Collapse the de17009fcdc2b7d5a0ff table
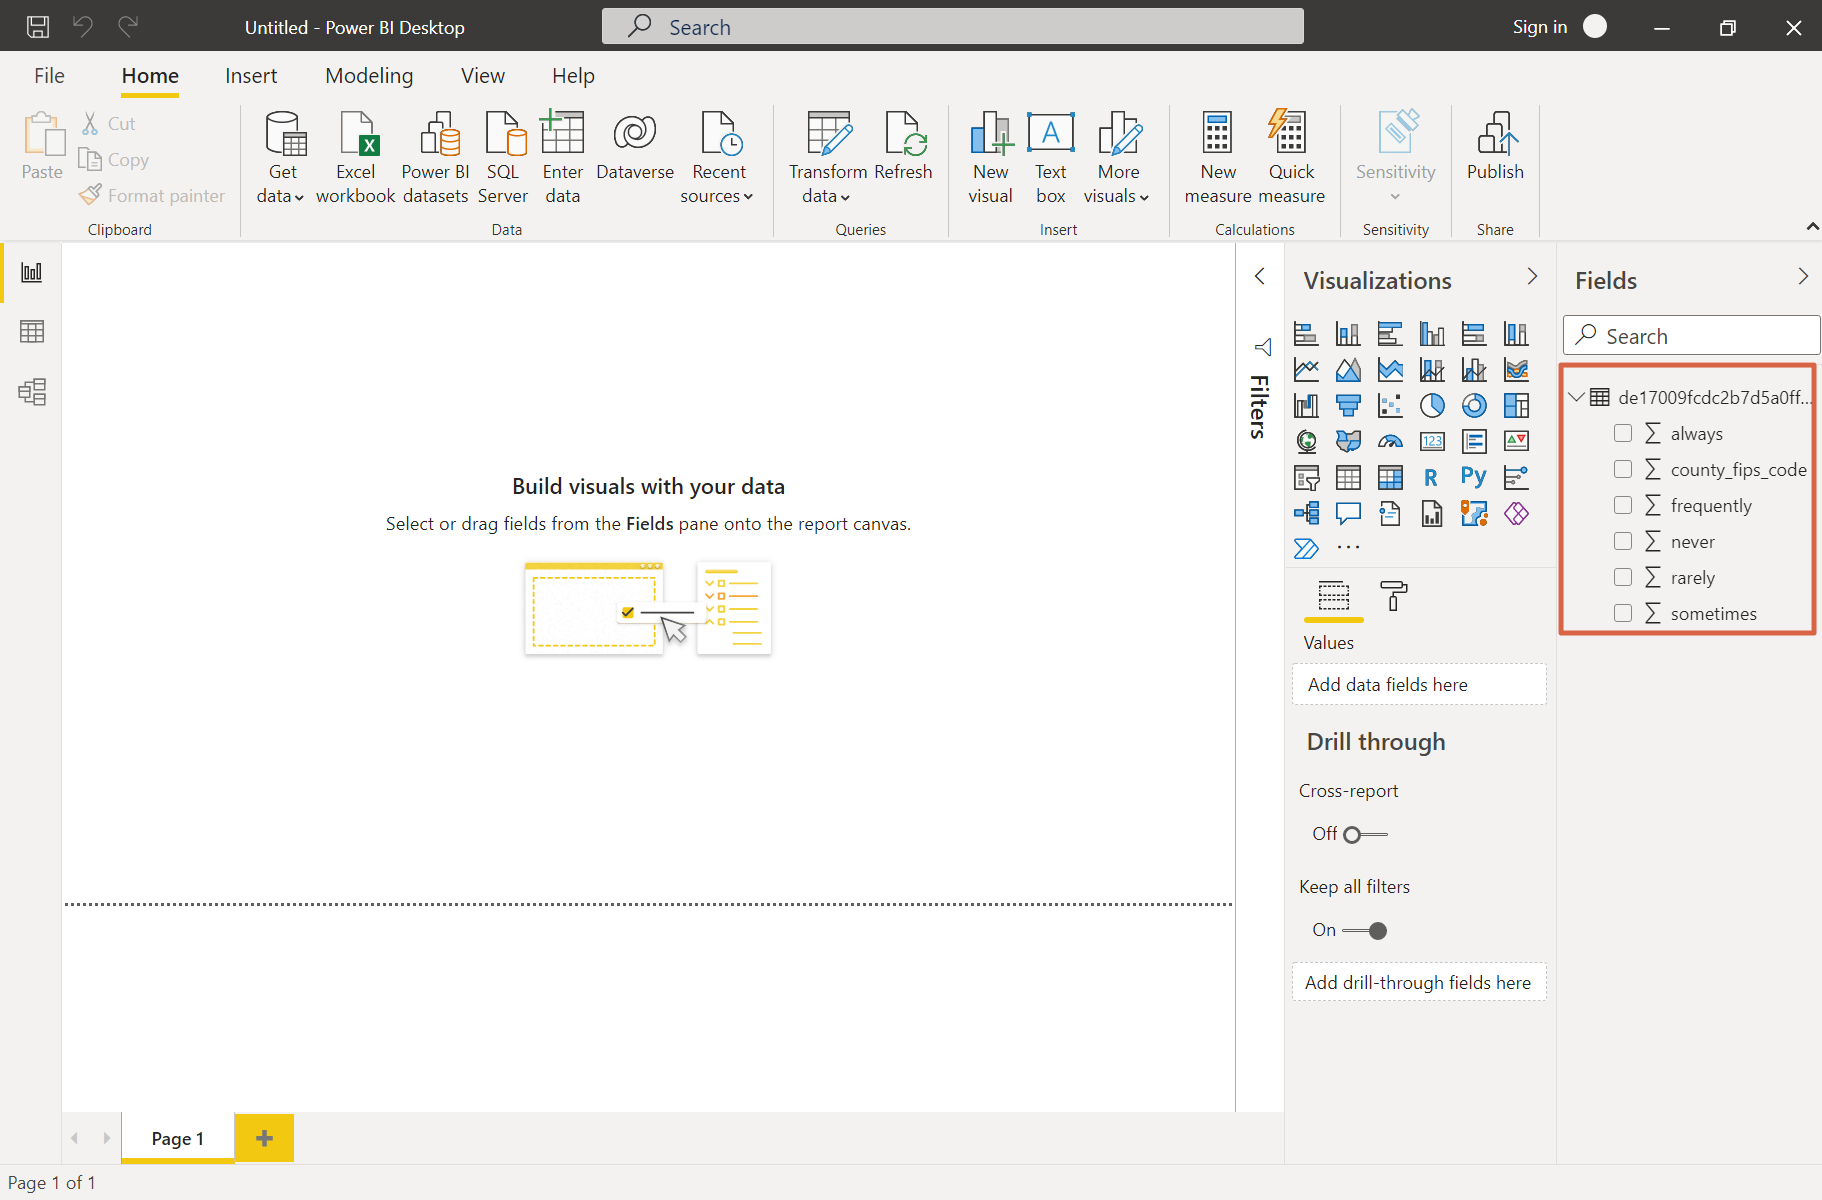The width and height of the screenshot is (1822, 1200). tap(1578, 396)
